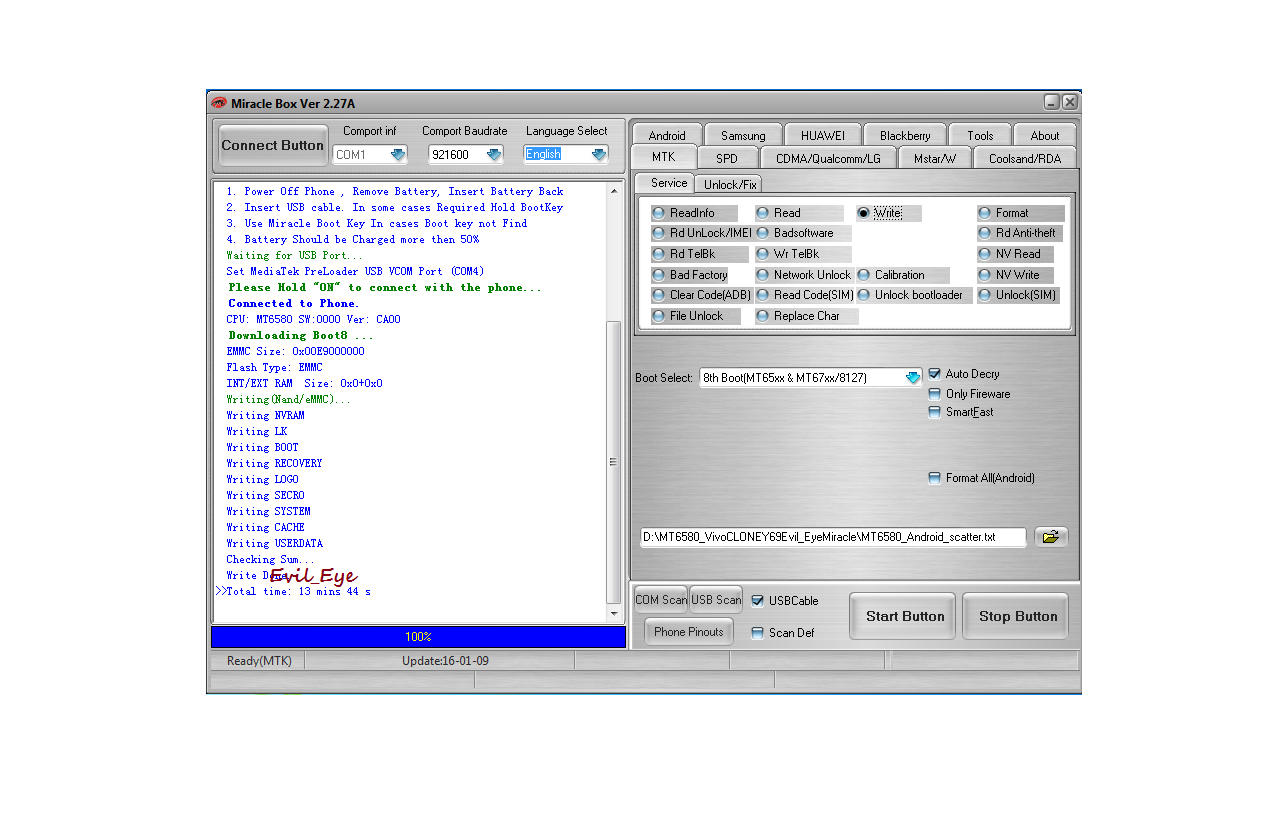The image size is (1274, 834).
Task: Click 'Ready(MTK)' status bar entry
Action: (259, 661)
